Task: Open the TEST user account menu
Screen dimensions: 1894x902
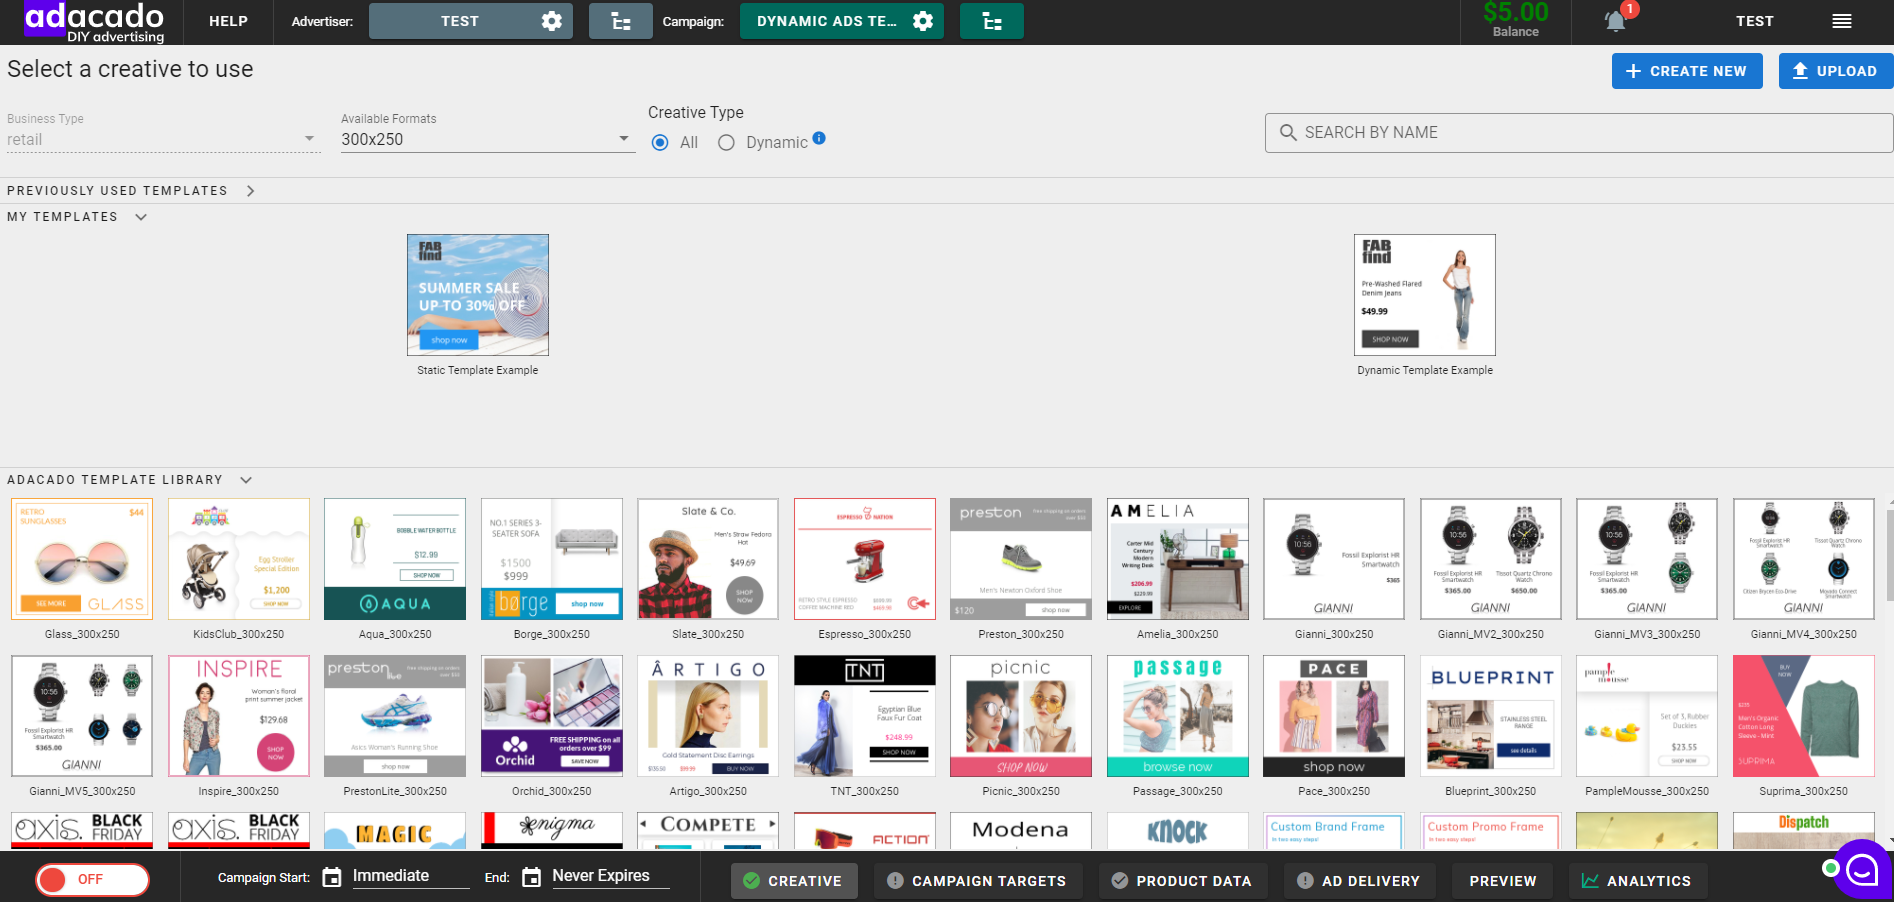Action: [x=1755, y=21]
